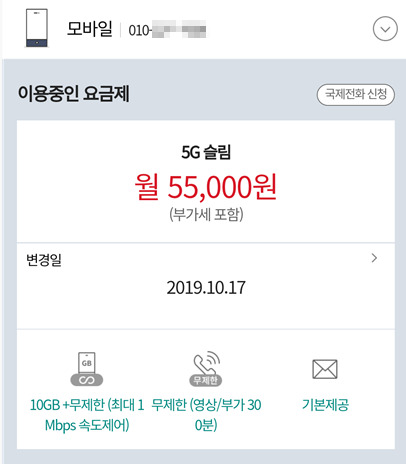Click the 5G 슬림 plan name
Viewport: 406px width, 464px height.
click(x=206, y=152)
